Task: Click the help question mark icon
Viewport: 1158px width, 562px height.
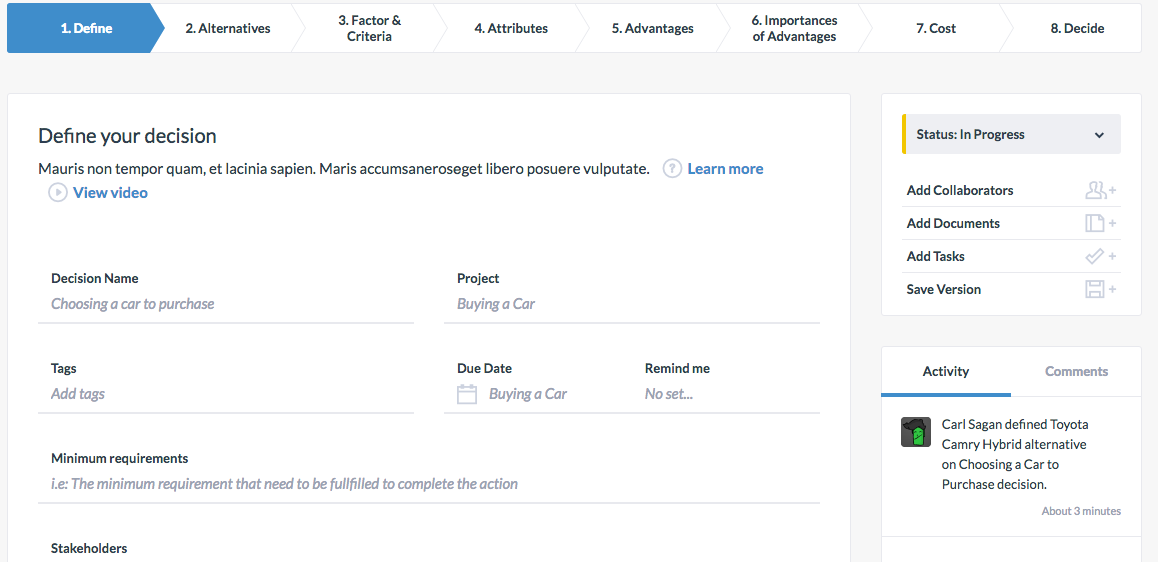Action: point(671,168)
